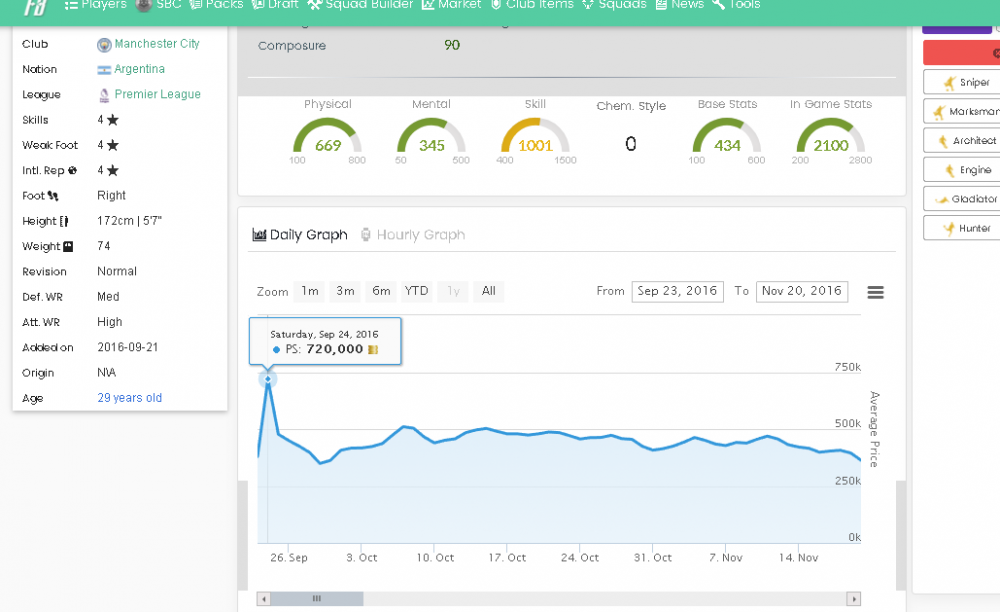Open the chart hamburger menu icon

(x=876, y=292)
